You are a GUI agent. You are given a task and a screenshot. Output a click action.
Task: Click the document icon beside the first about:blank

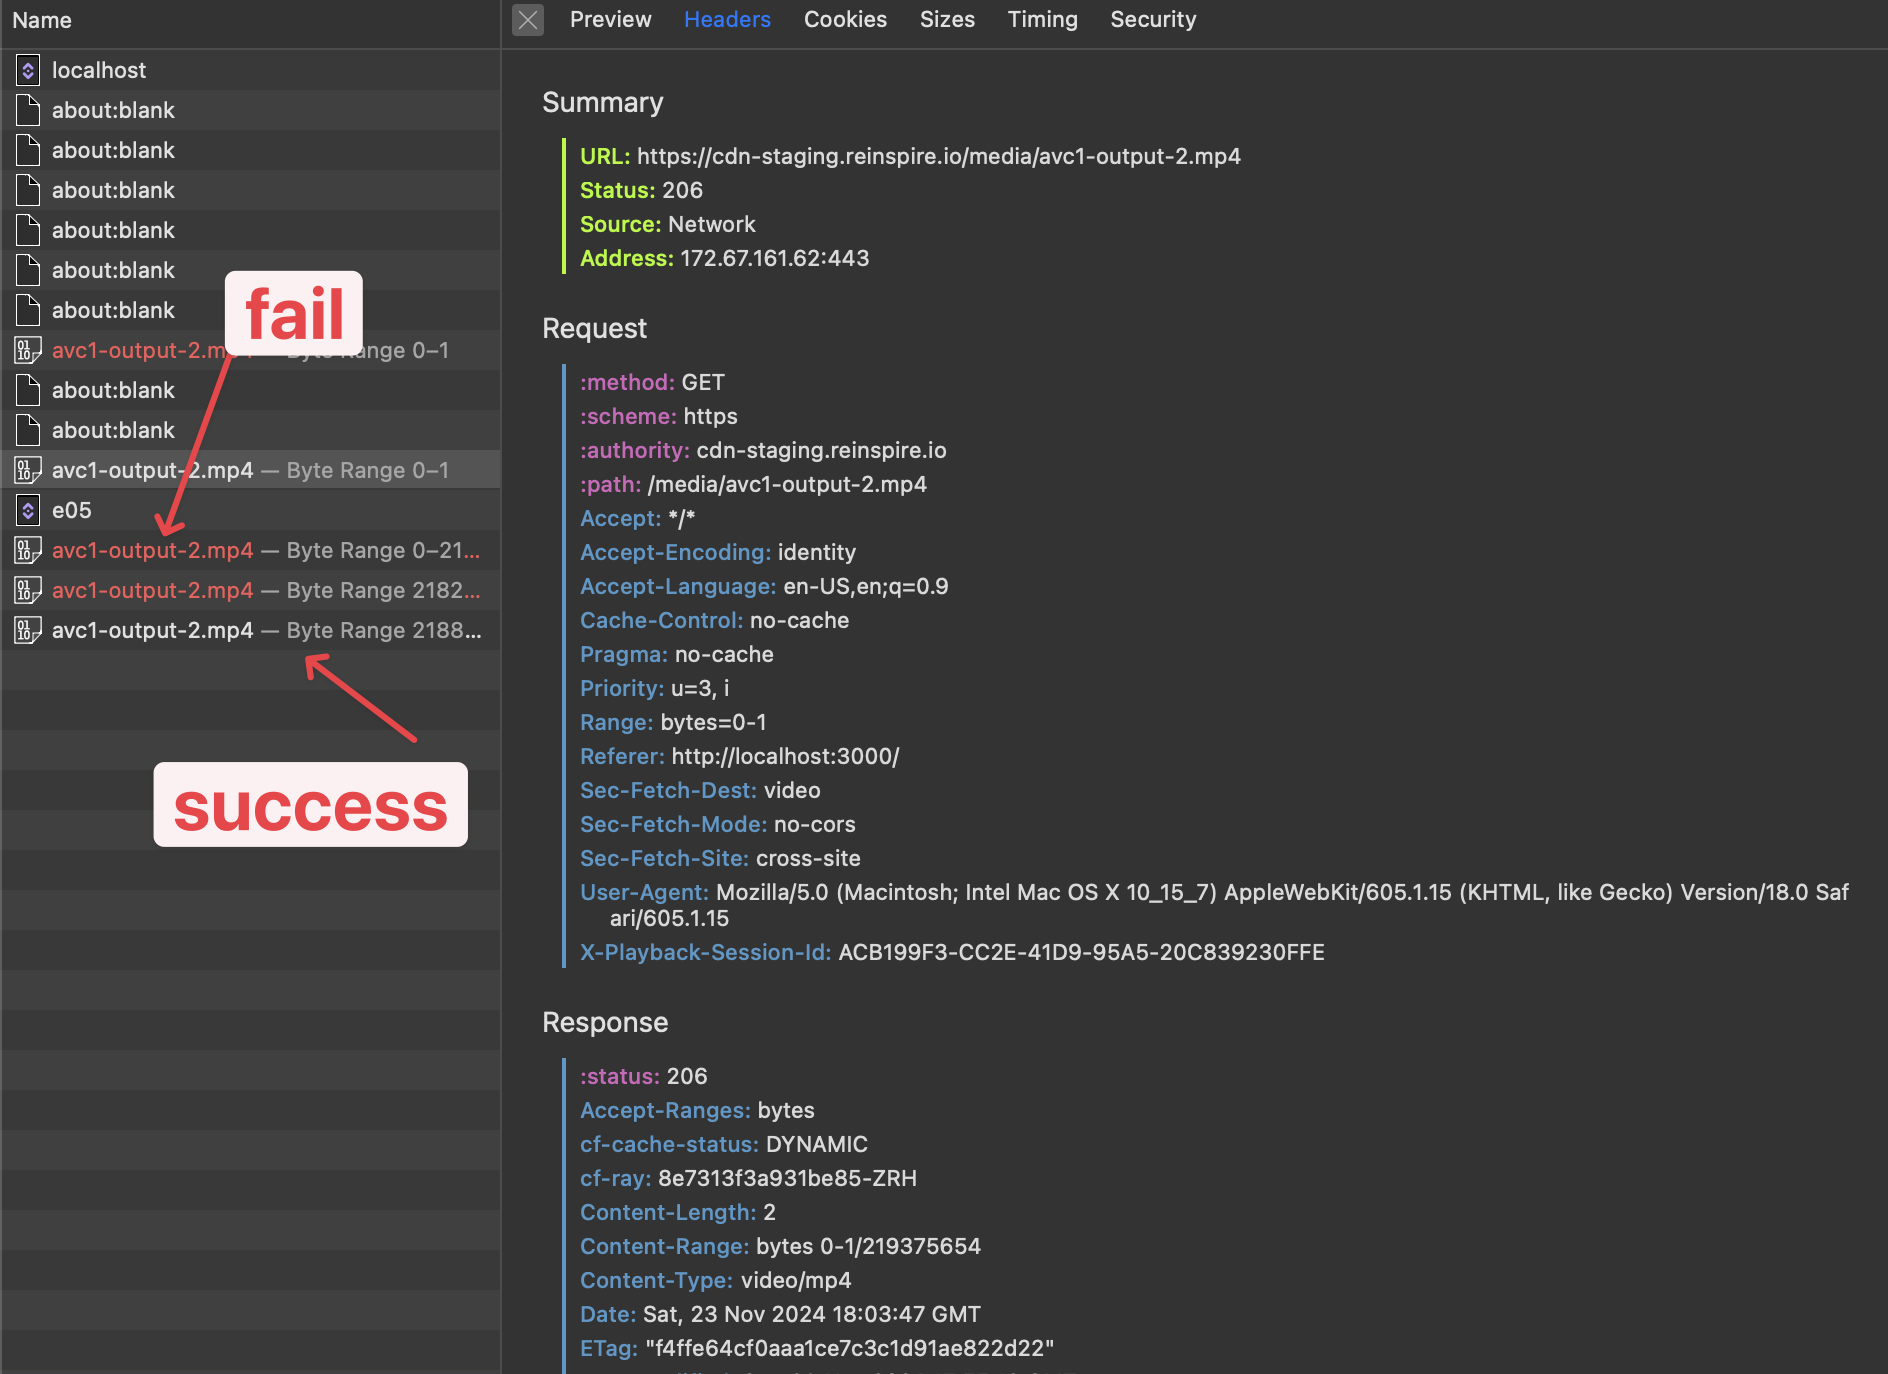tap(27, 110)
